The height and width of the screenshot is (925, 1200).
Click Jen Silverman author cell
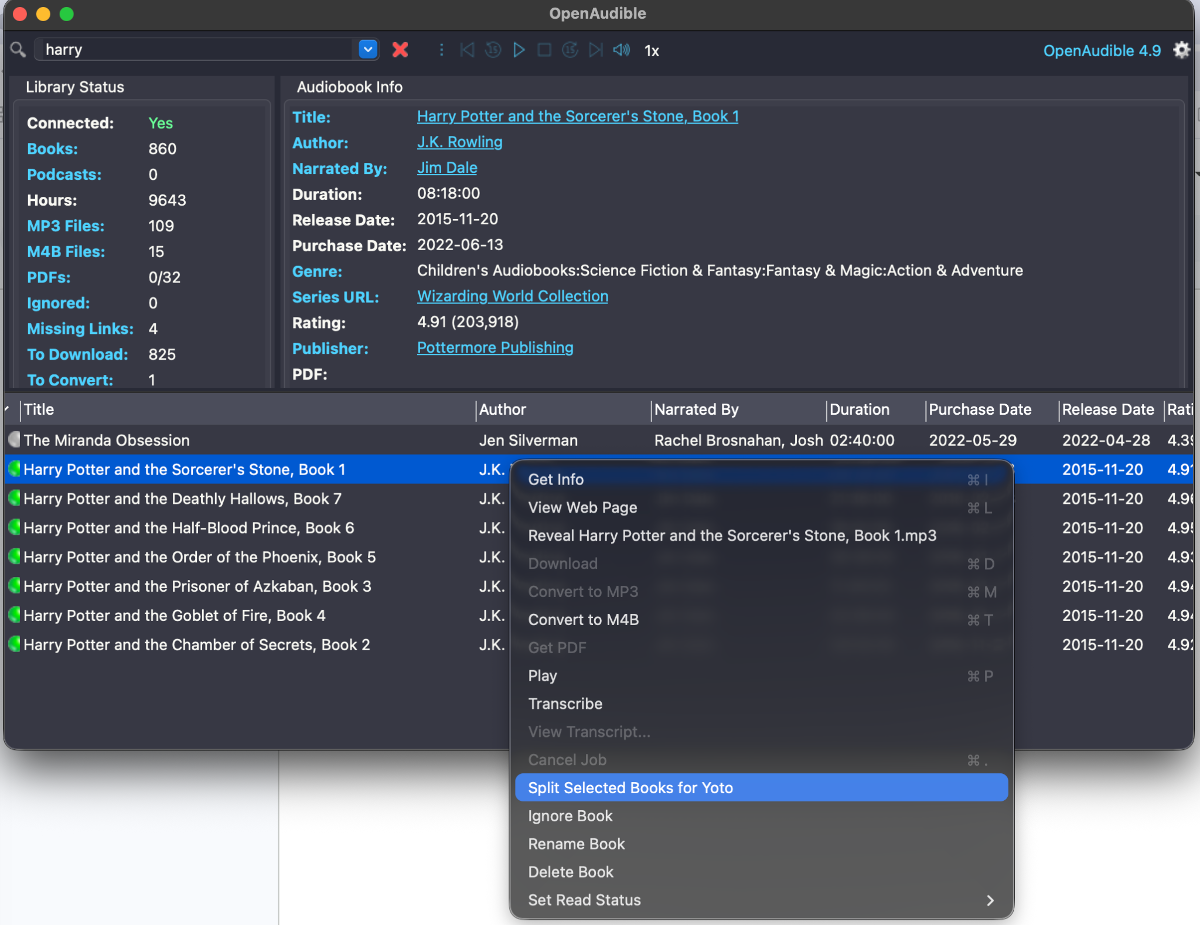point(528,440)
